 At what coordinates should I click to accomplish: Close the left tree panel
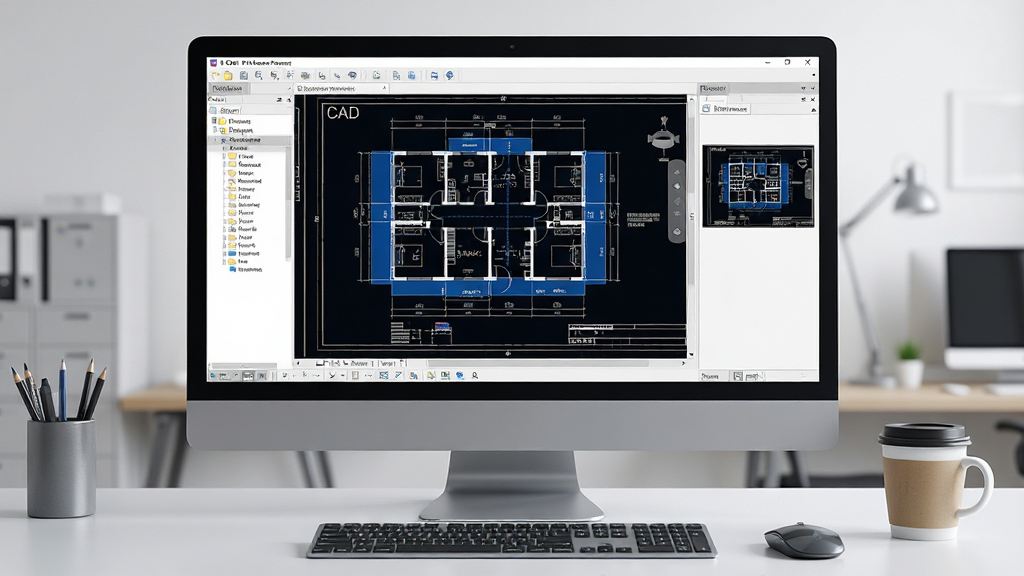[x=289, y=100]
